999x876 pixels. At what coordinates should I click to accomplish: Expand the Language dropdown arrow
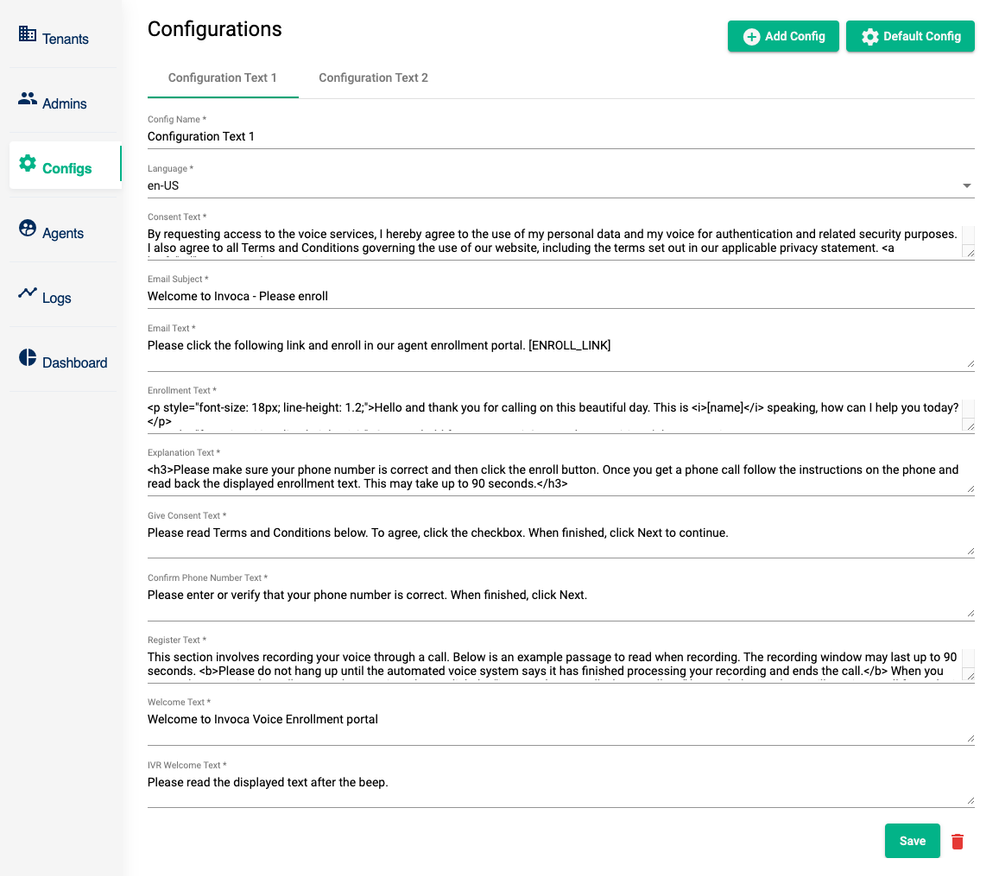click(x=967, y=186)
